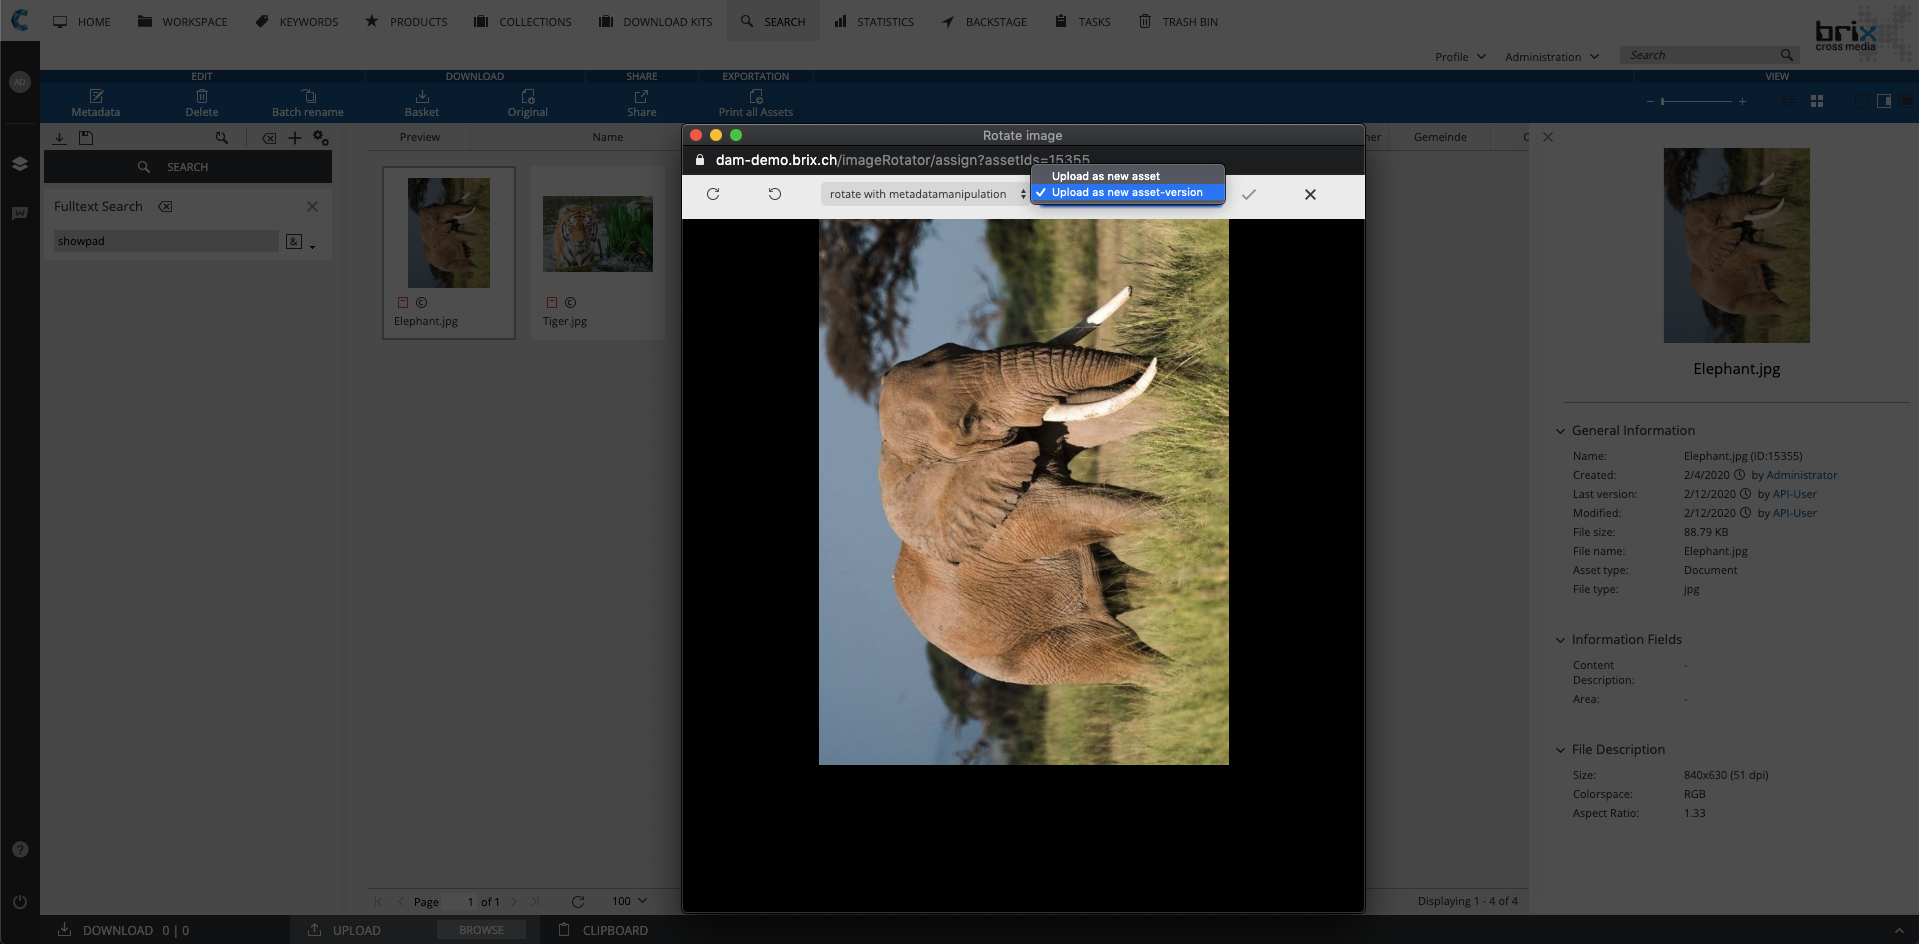
Task: Open the Administration dropdown menu
Action: 1551,57
